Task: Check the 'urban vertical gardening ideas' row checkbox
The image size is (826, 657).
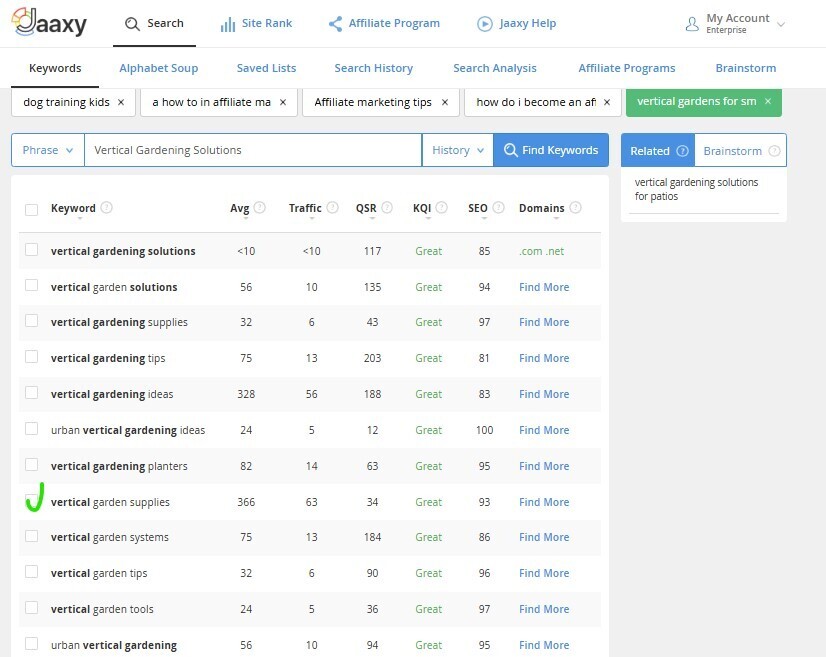Action: click(32, 428)
